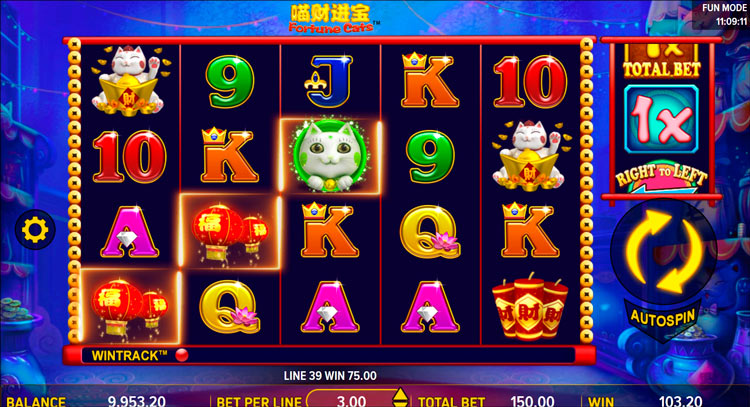
Task: Click the red firecrackers symbol
Action: 529,306
